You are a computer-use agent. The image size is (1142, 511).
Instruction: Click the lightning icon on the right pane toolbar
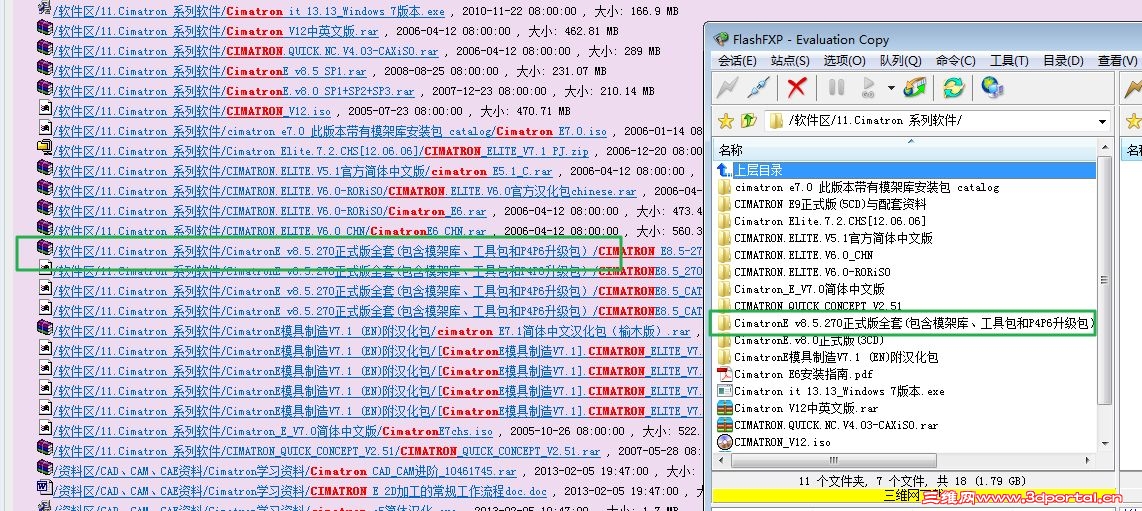click(1133, 88)
